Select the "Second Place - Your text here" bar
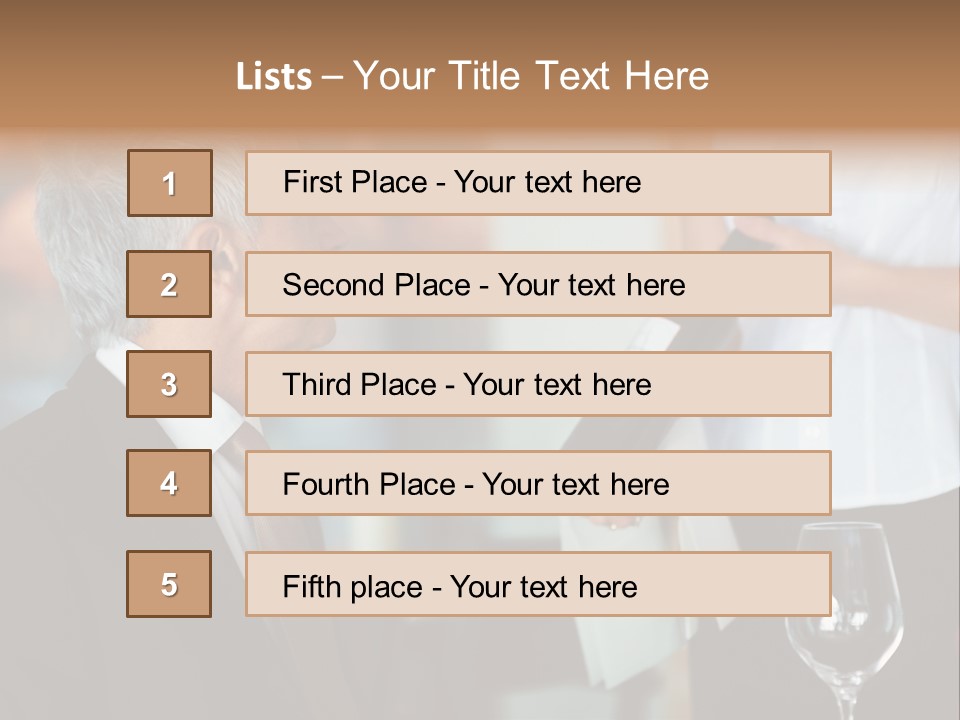 538,284
